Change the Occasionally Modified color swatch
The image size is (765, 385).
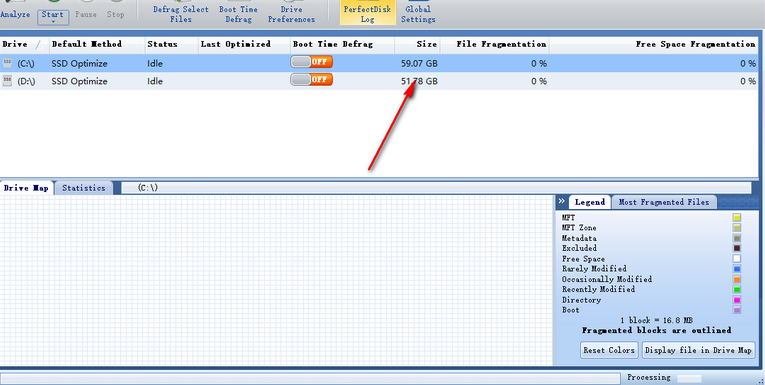[x=737, y=280]
